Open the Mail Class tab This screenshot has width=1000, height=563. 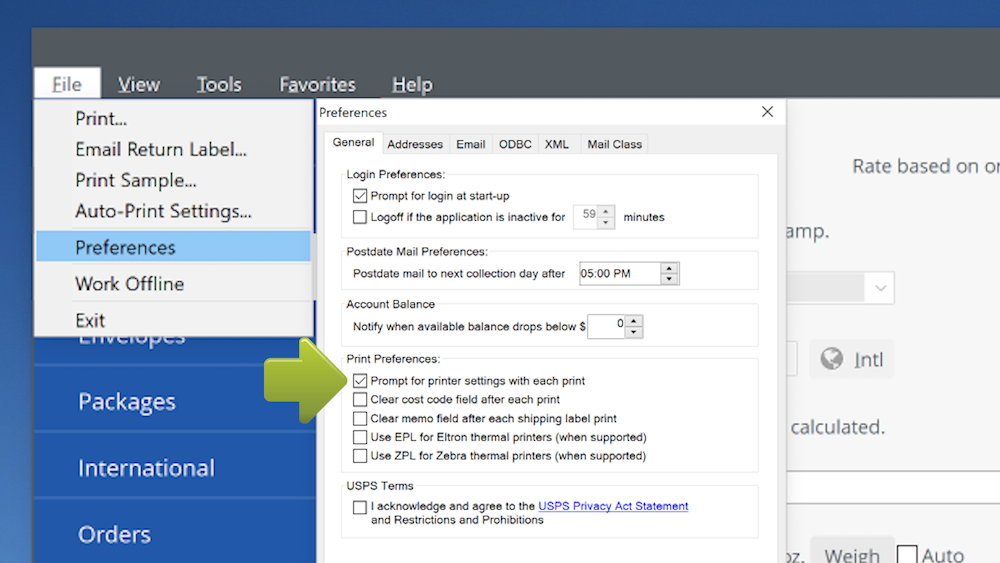pos(613,144)
